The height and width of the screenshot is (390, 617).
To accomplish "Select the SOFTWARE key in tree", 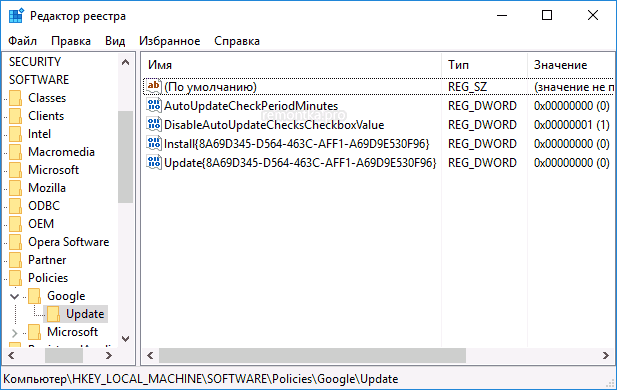I will pos(39,80).
